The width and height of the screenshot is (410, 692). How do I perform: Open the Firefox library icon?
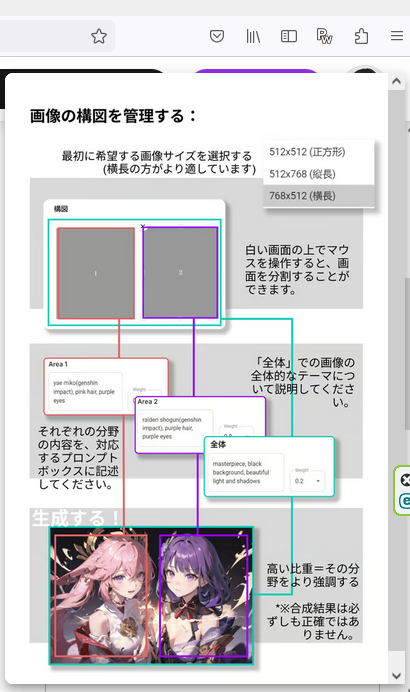click(x=253, y=36)
